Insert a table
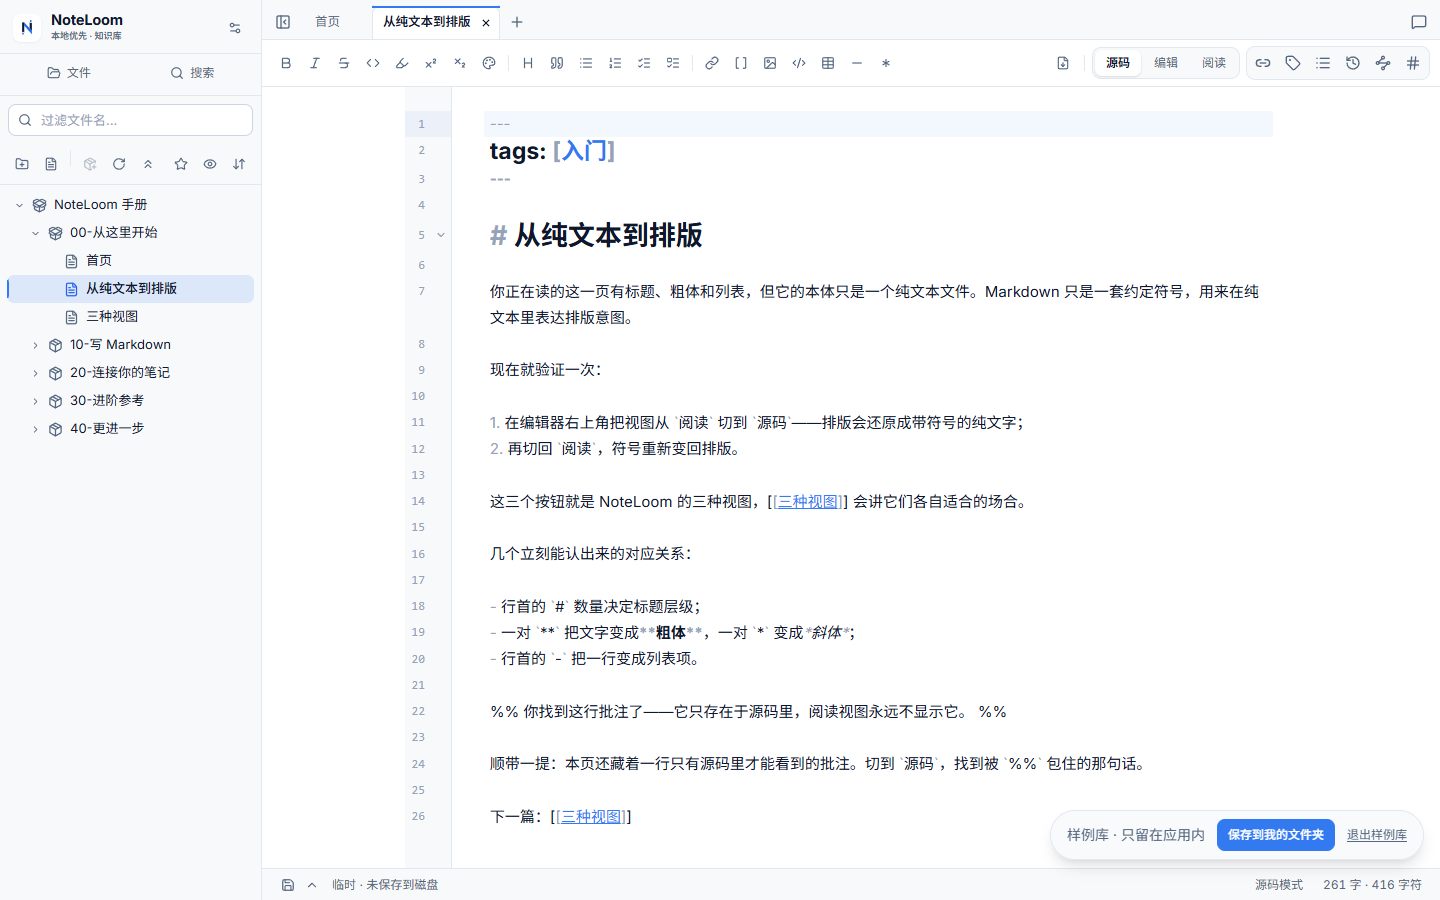1440x900 pixels. [x=828, y=63]
